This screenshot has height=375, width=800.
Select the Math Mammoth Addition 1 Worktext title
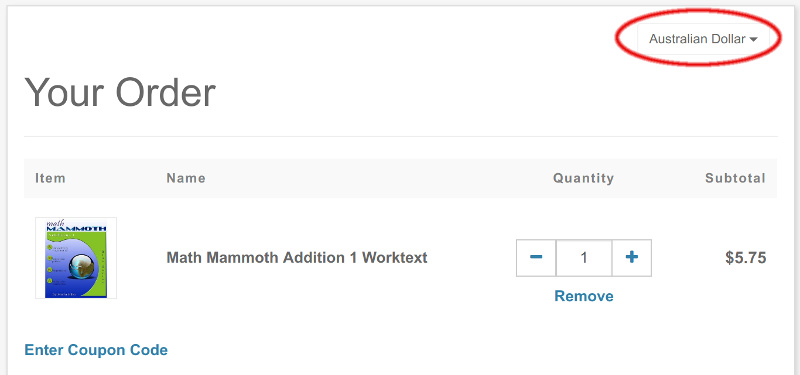[x=297, y=258]
